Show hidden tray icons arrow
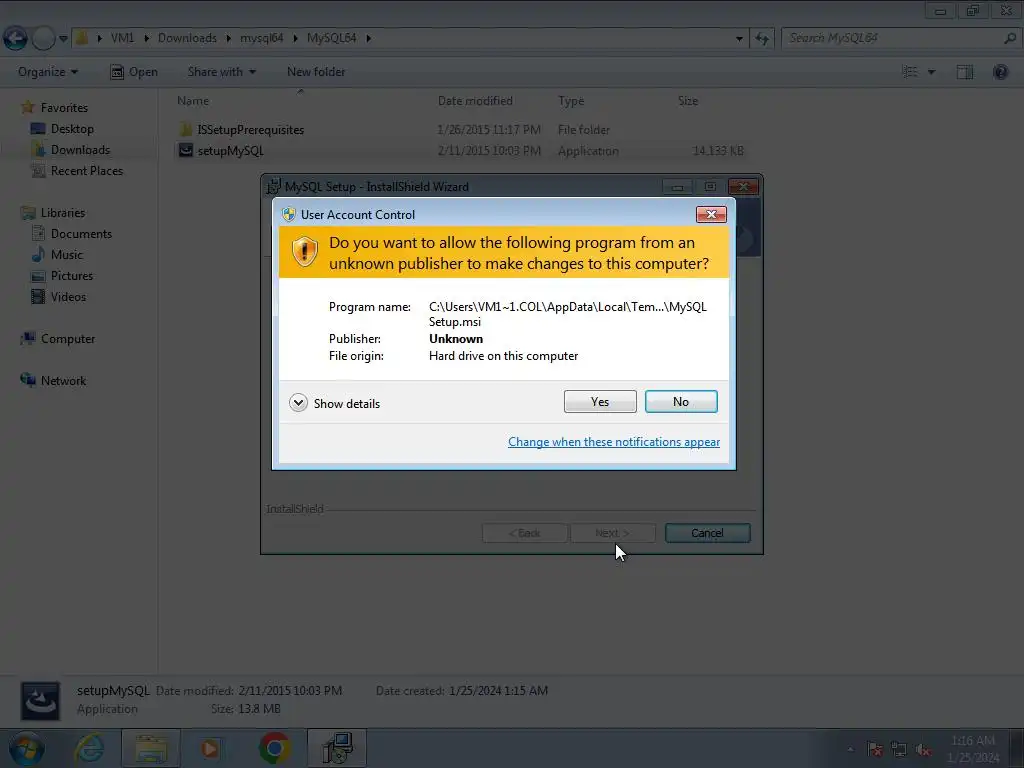The height and width of the screenshot is (768, 1024). coord(850,749)
